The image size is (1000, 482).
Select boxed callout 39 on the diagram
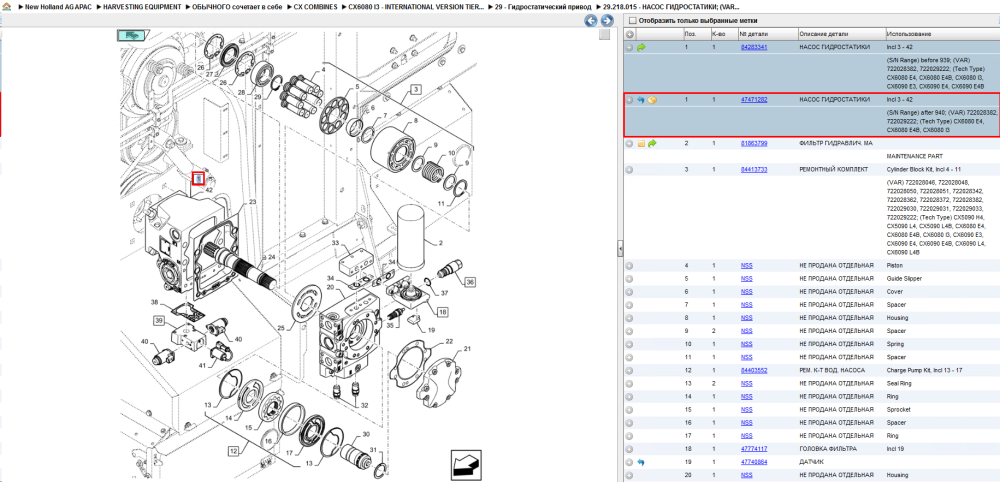point(158,321)
